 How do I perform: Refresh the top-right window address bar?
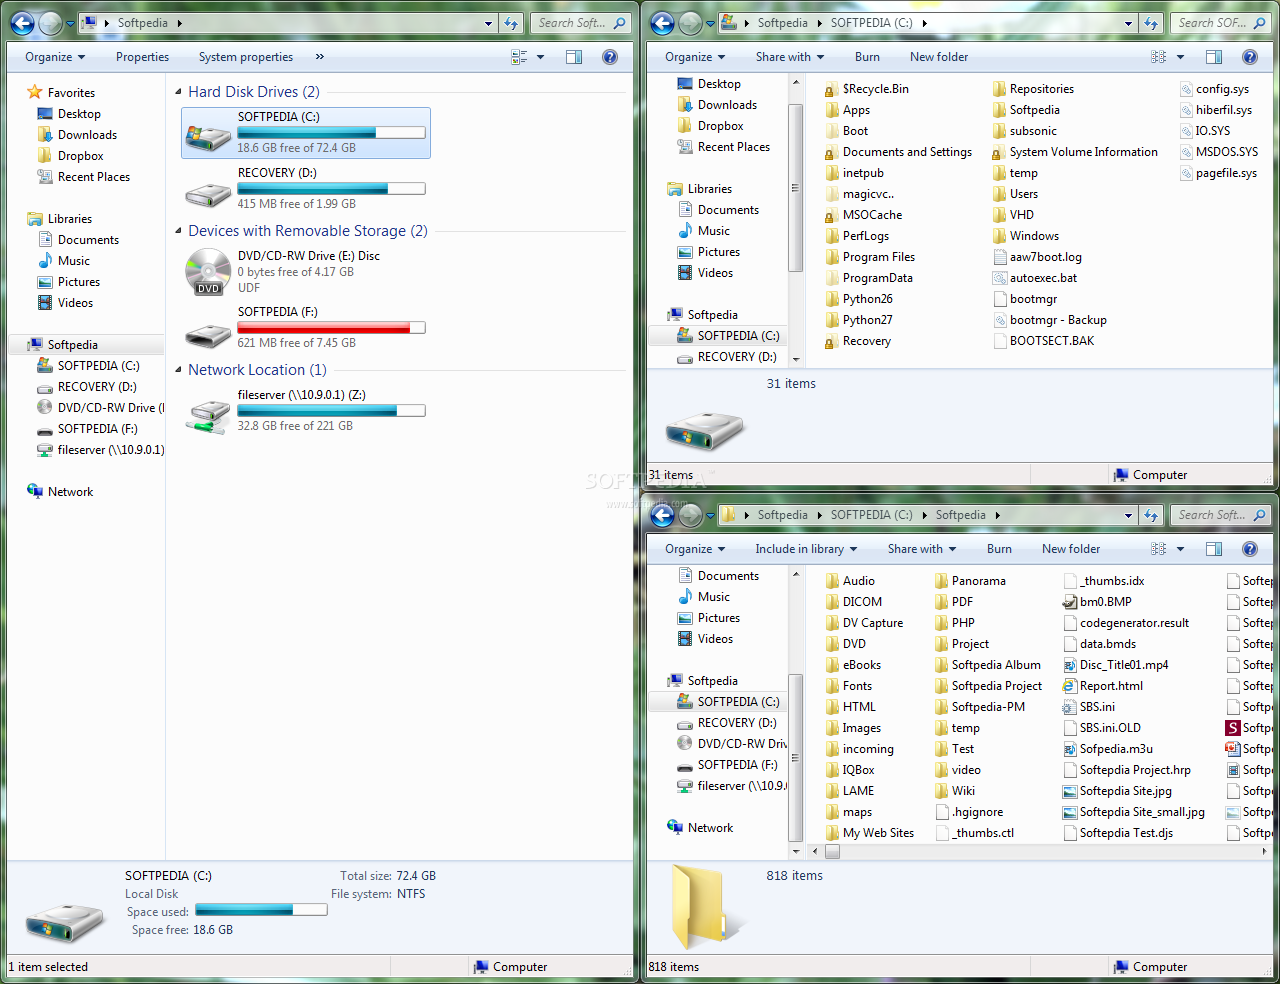point(1152,23)
